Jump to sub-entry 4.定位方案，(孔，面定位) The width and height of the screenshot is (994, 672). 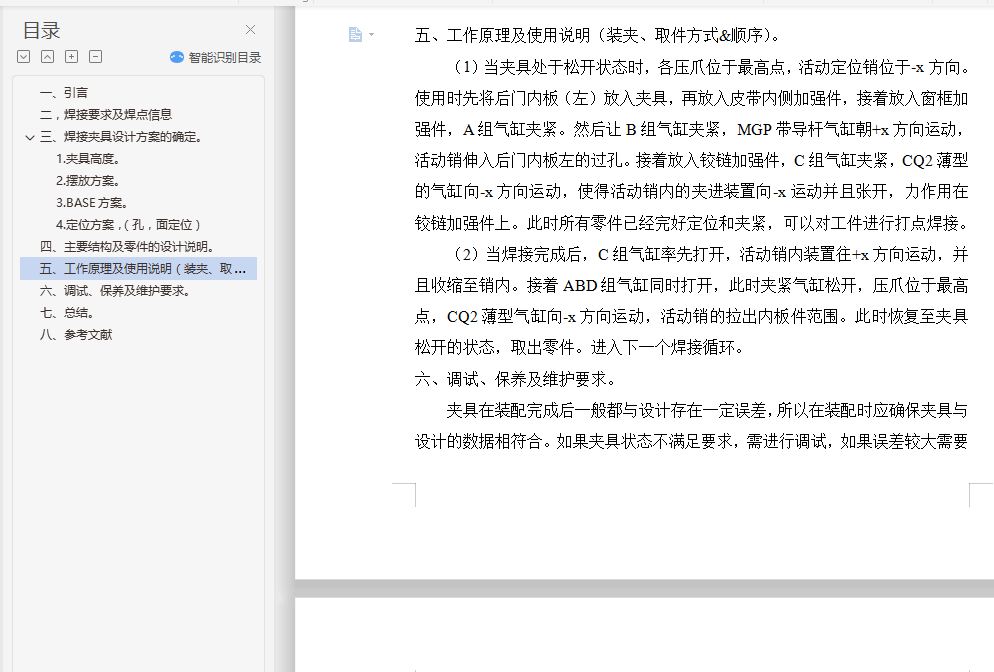(129, 224)
